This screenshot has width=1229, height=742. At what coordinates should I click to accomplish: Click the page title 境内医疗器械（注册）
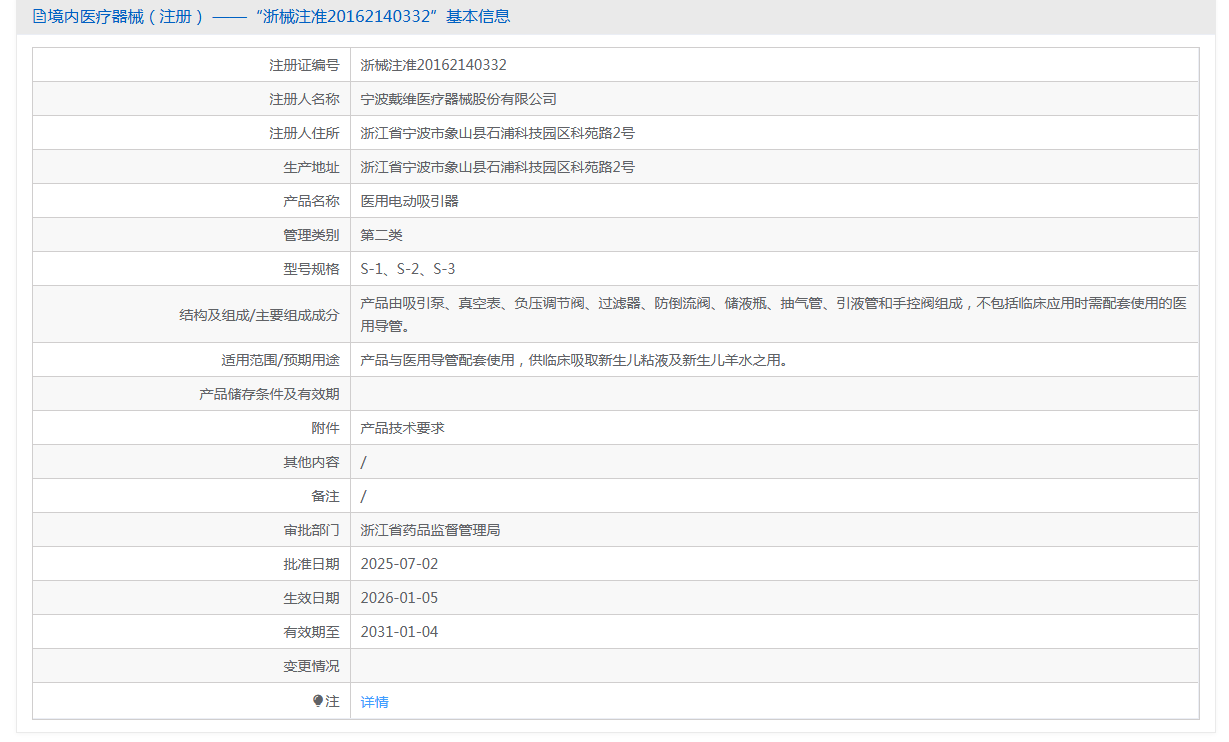[126, 17]
